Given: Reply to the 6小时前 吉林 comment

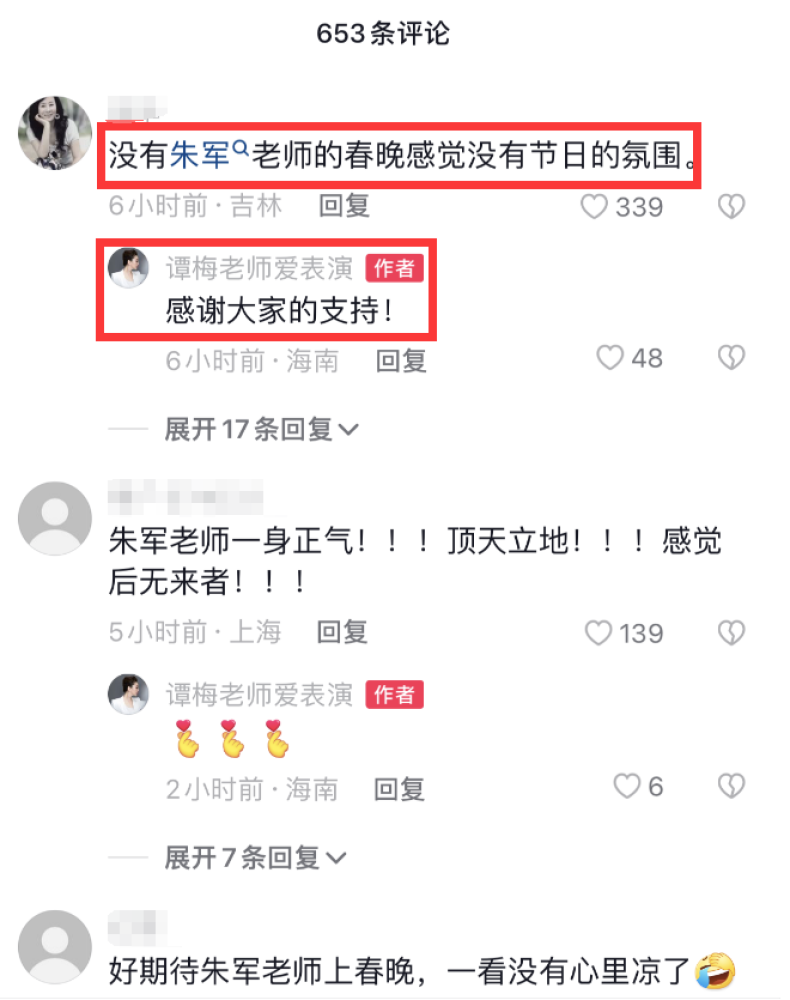Looking at the screenshot, I should point(344,206).
